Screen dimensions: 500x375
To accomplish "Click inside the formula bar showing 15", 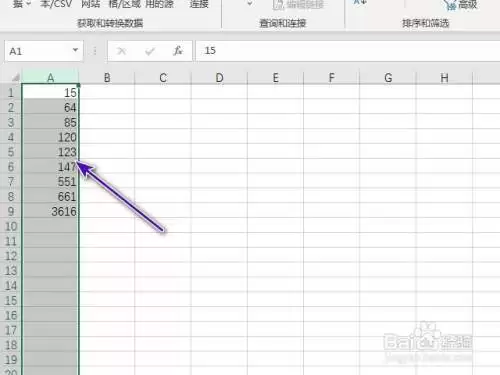I will 348,51.
